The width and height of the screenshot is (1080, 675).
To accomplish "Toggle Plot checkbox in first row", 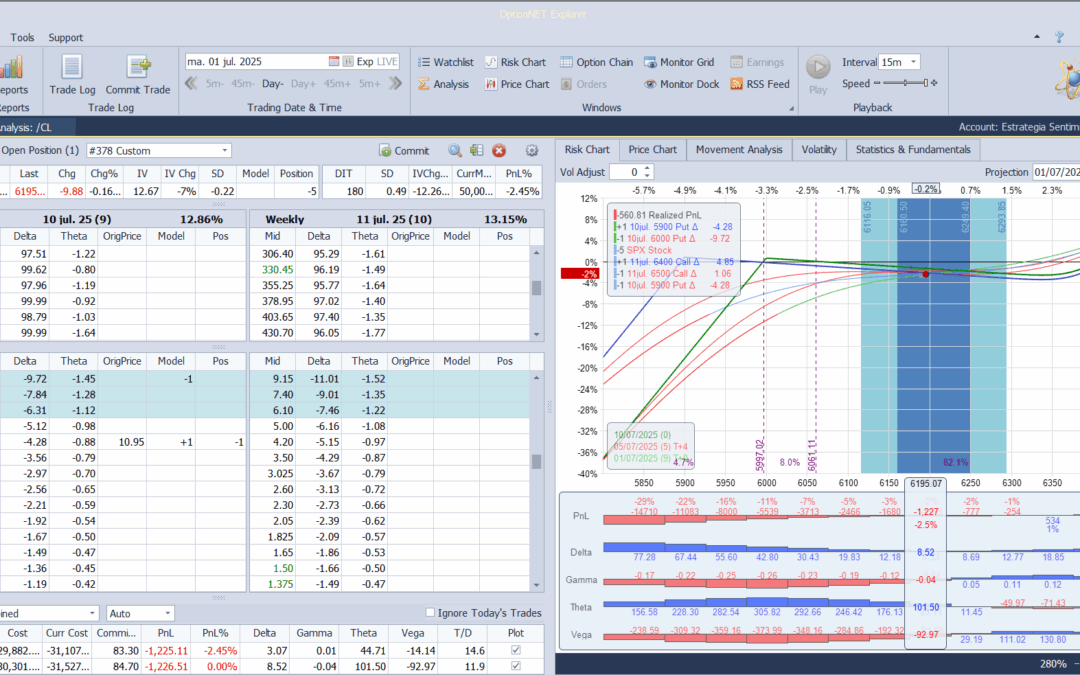I will point(516,650).
